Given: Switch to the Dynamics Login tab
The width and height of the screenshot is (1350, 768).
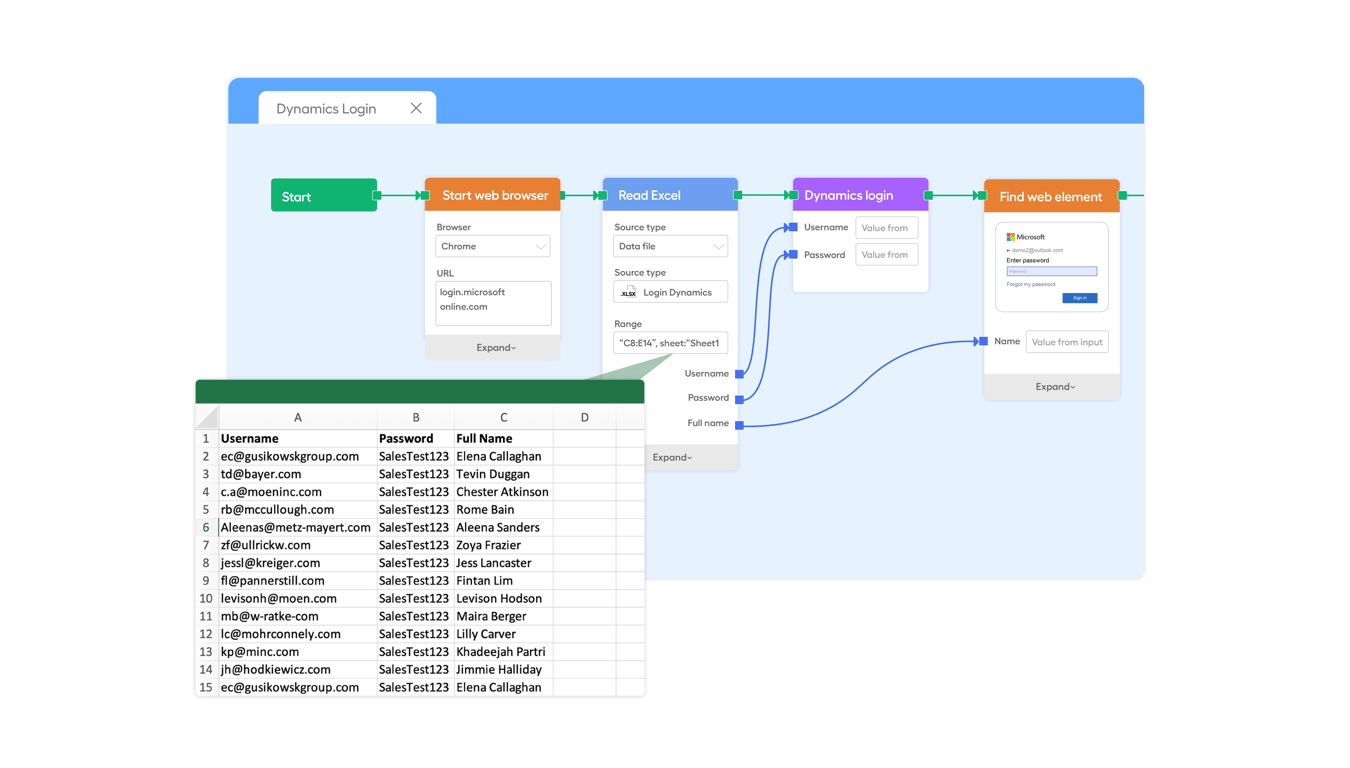Looking at the screenshot, I should pyautogui.click(x=325, y=108).
